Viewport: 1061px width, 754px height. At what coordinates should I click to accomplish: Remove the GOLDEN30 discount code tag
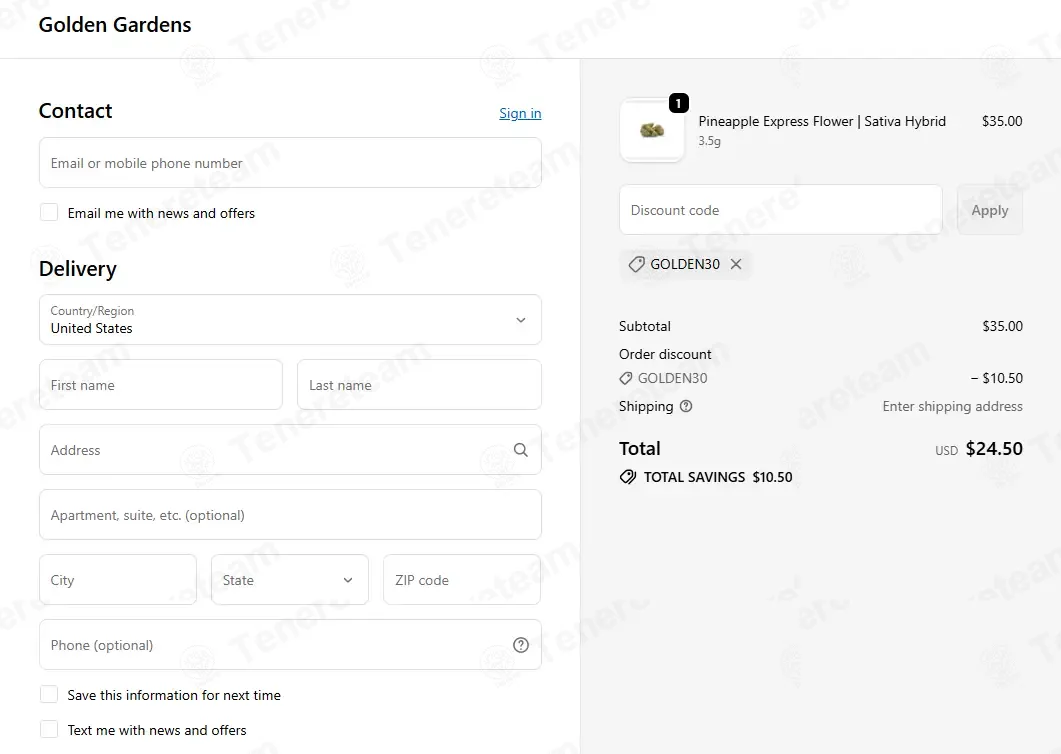(736, 264)
